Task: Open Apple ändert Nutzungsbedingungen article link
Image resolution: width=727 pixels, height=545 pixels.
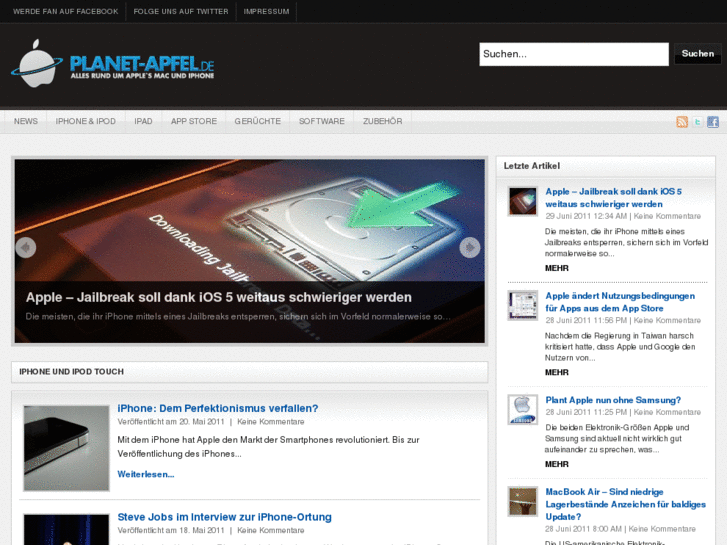Action: [x=620, y=302]
